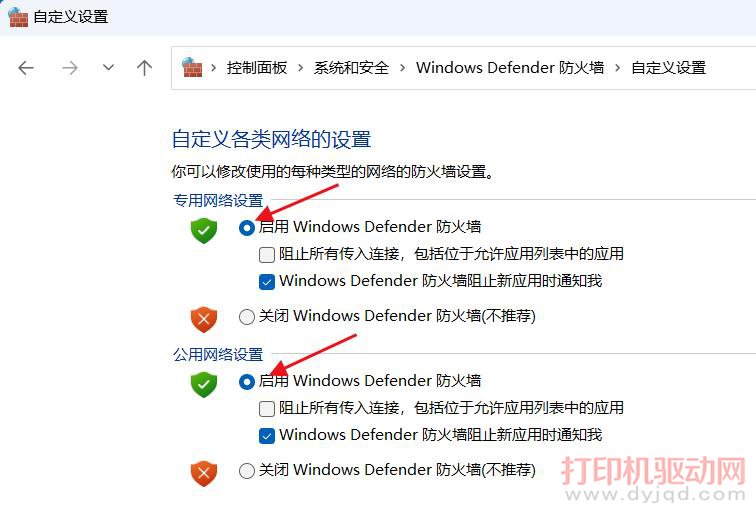Uncheck notify checkbox under public network
Viewport: 756px width, 512px height.
click(x=267, y=436)
